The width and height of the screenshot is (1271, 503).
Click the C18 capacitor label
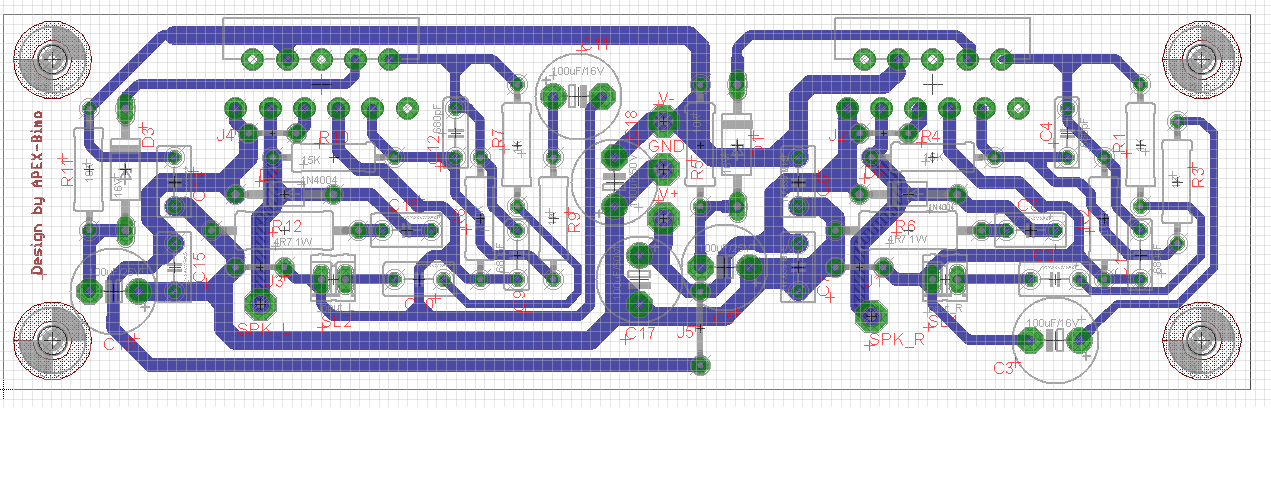[629, 127]
